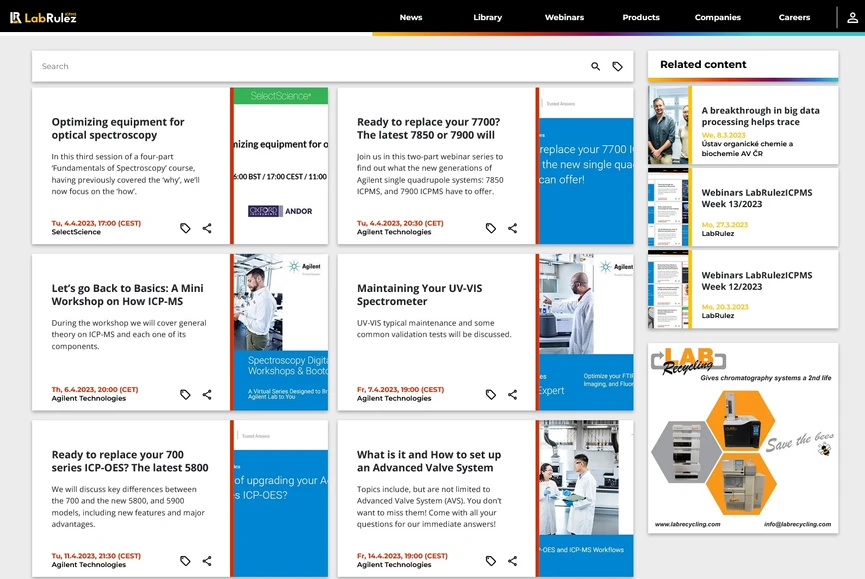Viewport: 865px width, 579px height.
Task: Open the Products menu item
Action: click(x=641, y=18)
